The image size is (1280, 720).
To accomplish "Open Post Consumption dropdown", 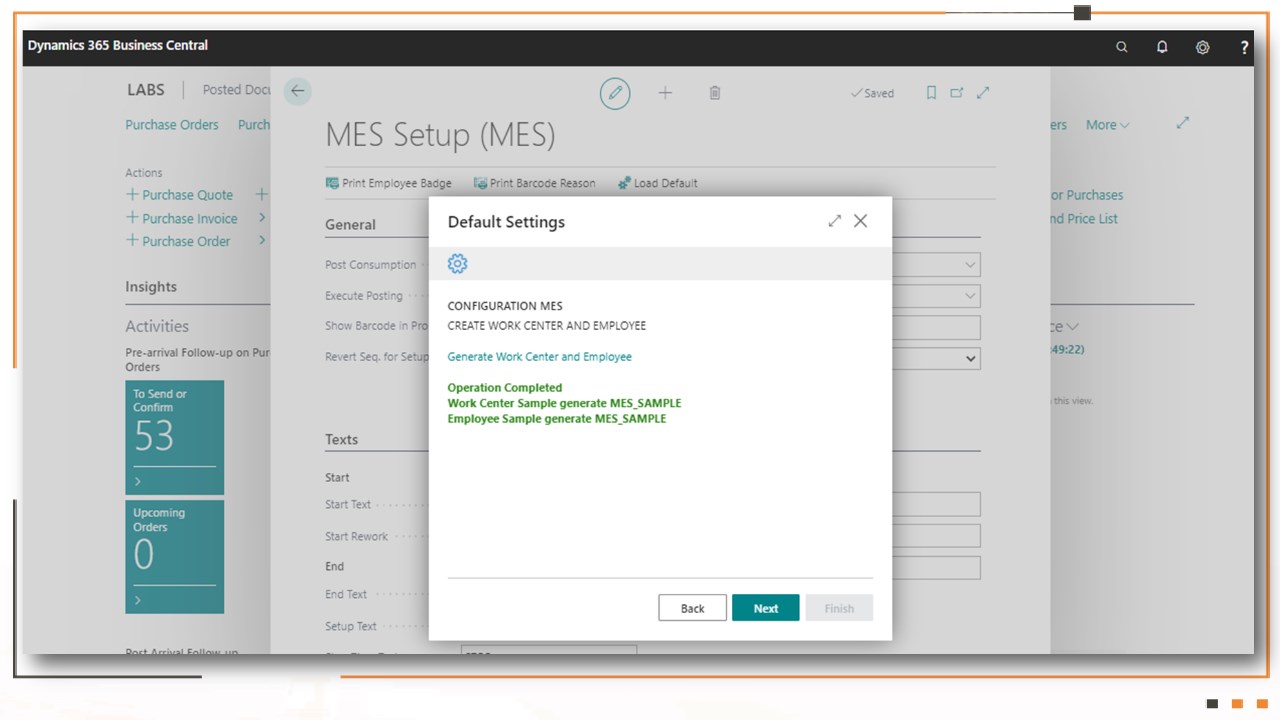I will point(970,265).
